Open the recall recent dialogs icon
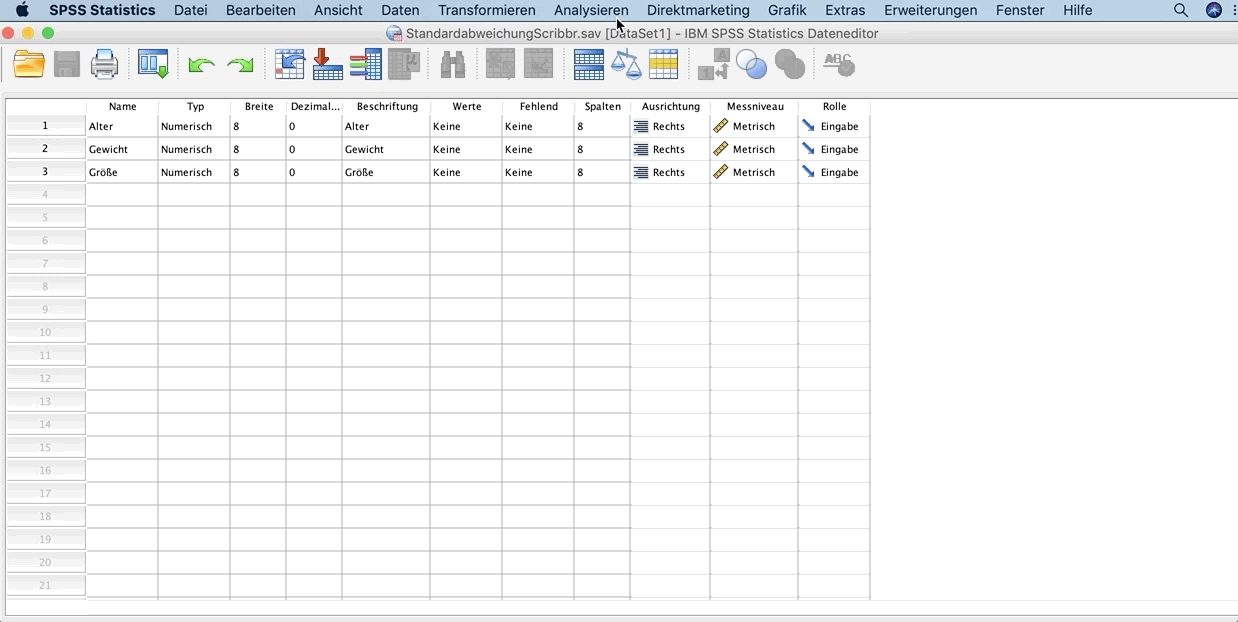The width and height of the screenshot is (1238, 622). [153, 65]
